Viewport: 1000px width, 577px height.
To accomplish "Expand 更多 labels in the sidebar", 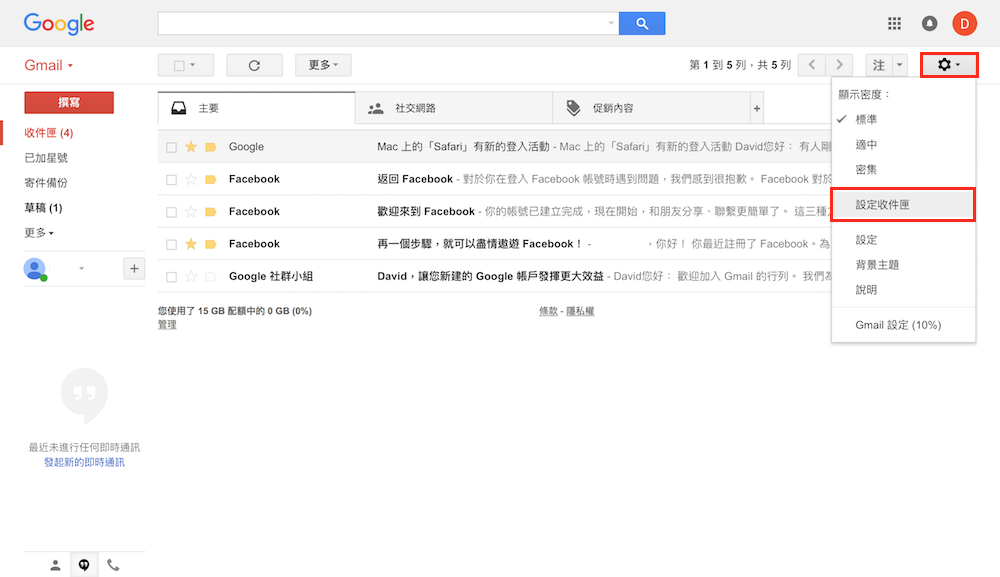I will pos(39,233).
